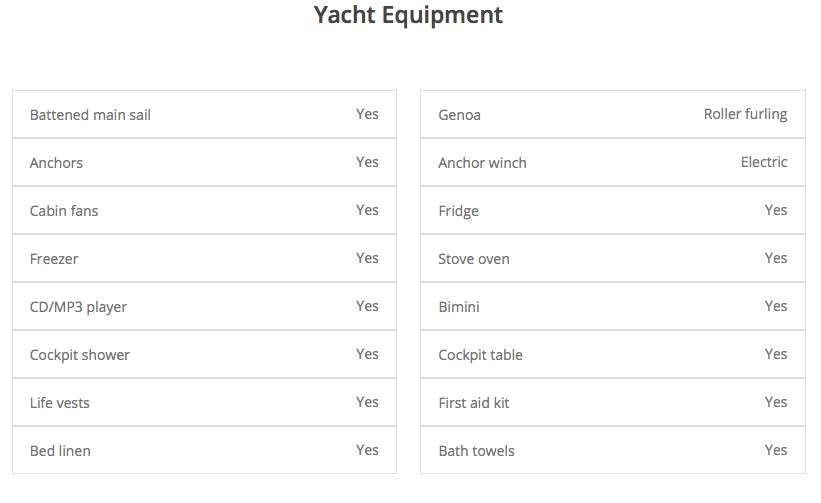The height and width of the screenshot is (503, 821).
Task: Select the Battened main sail row
Action: tap(204, 115)
